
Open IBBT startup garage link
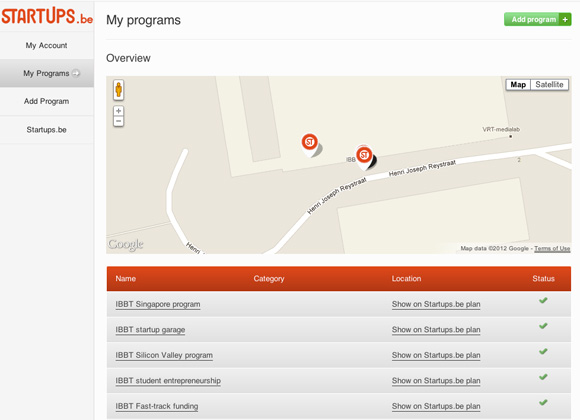(x=150, y=330)
